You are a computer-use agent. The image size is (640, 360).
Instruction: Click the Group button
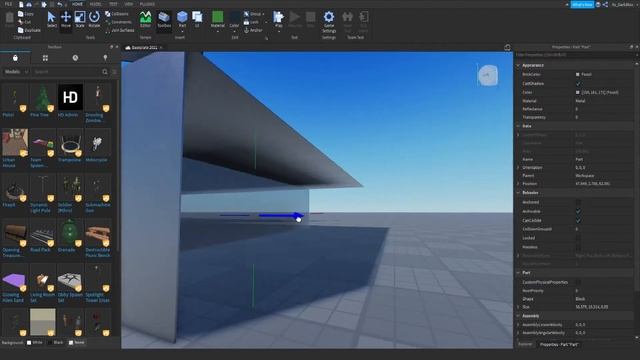253,14
